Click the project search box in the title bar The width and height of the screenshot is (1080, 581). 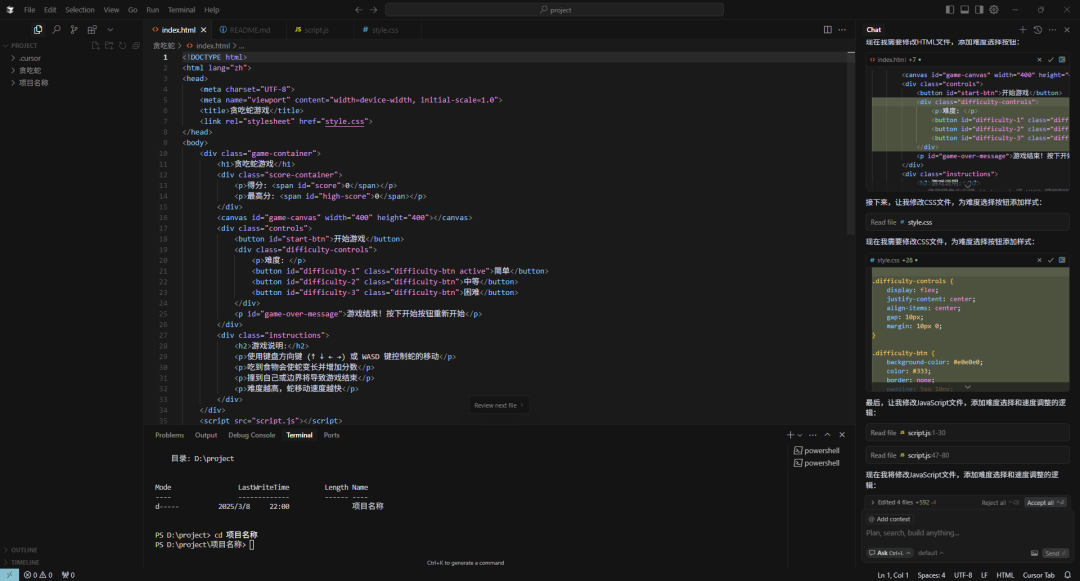[x=554, y=10]
